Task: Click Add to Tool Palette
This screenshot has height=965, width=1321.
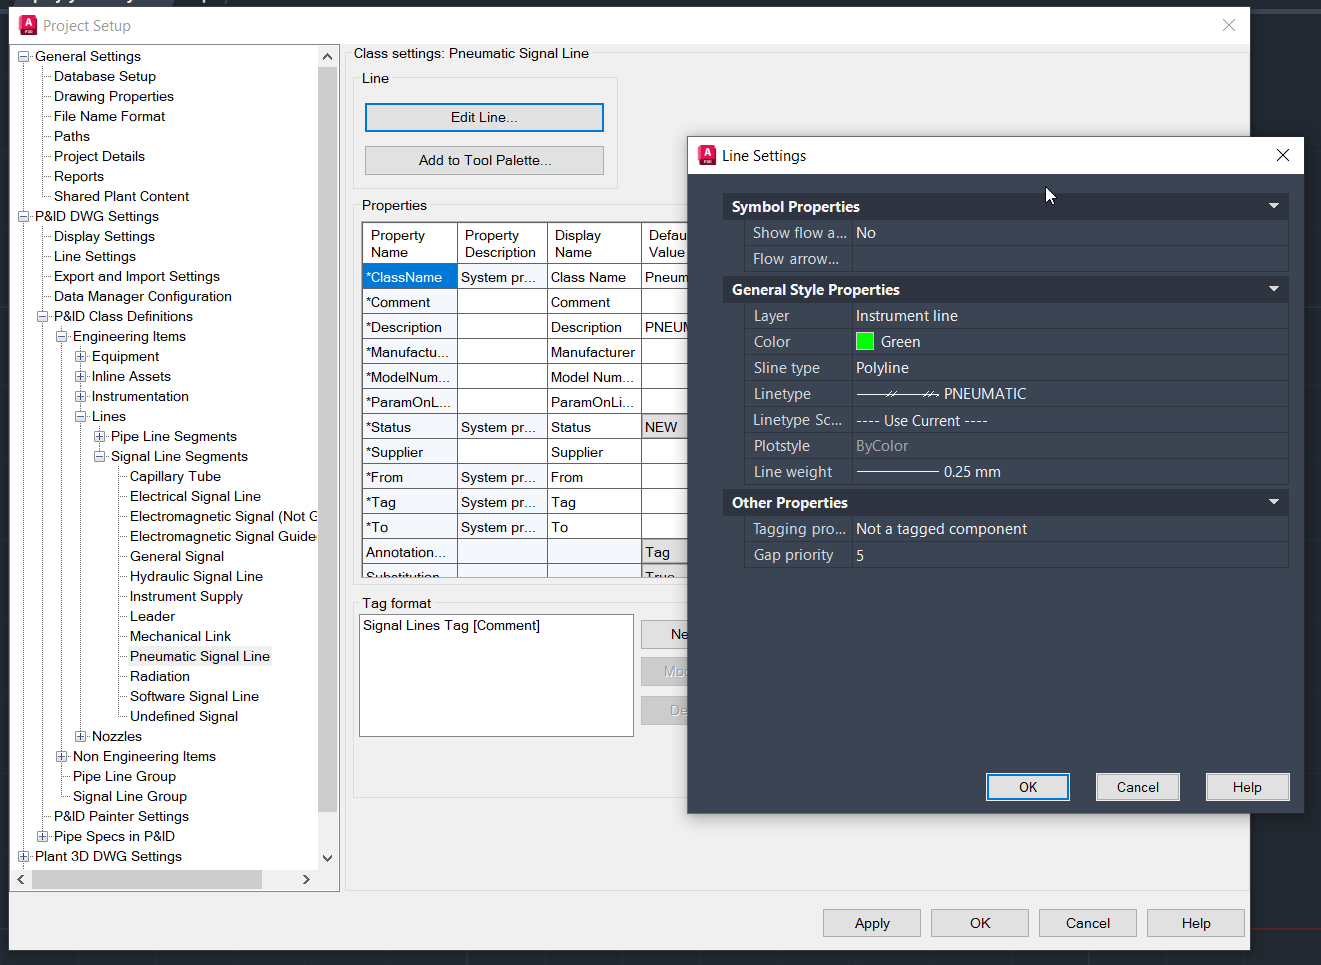Action: coord(484,160)
